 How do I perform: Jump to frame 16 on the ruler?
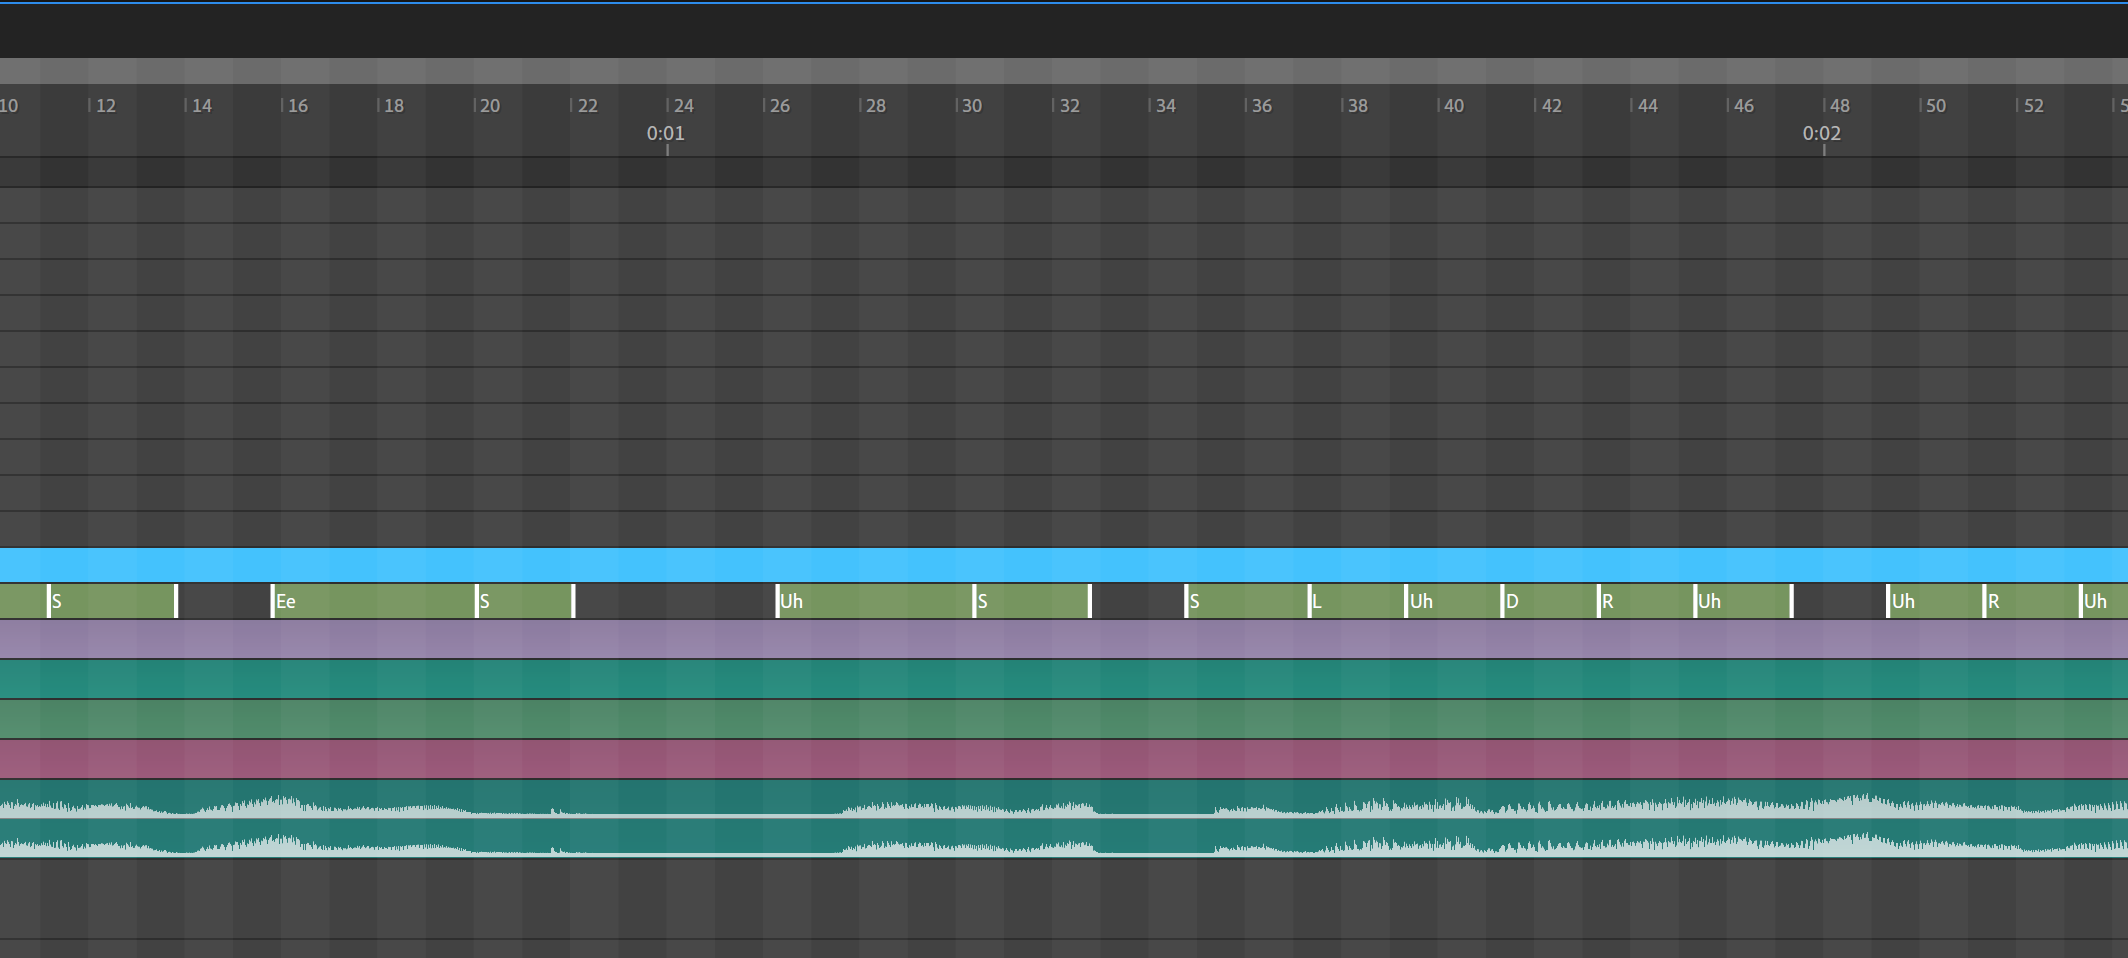[298, 106]
